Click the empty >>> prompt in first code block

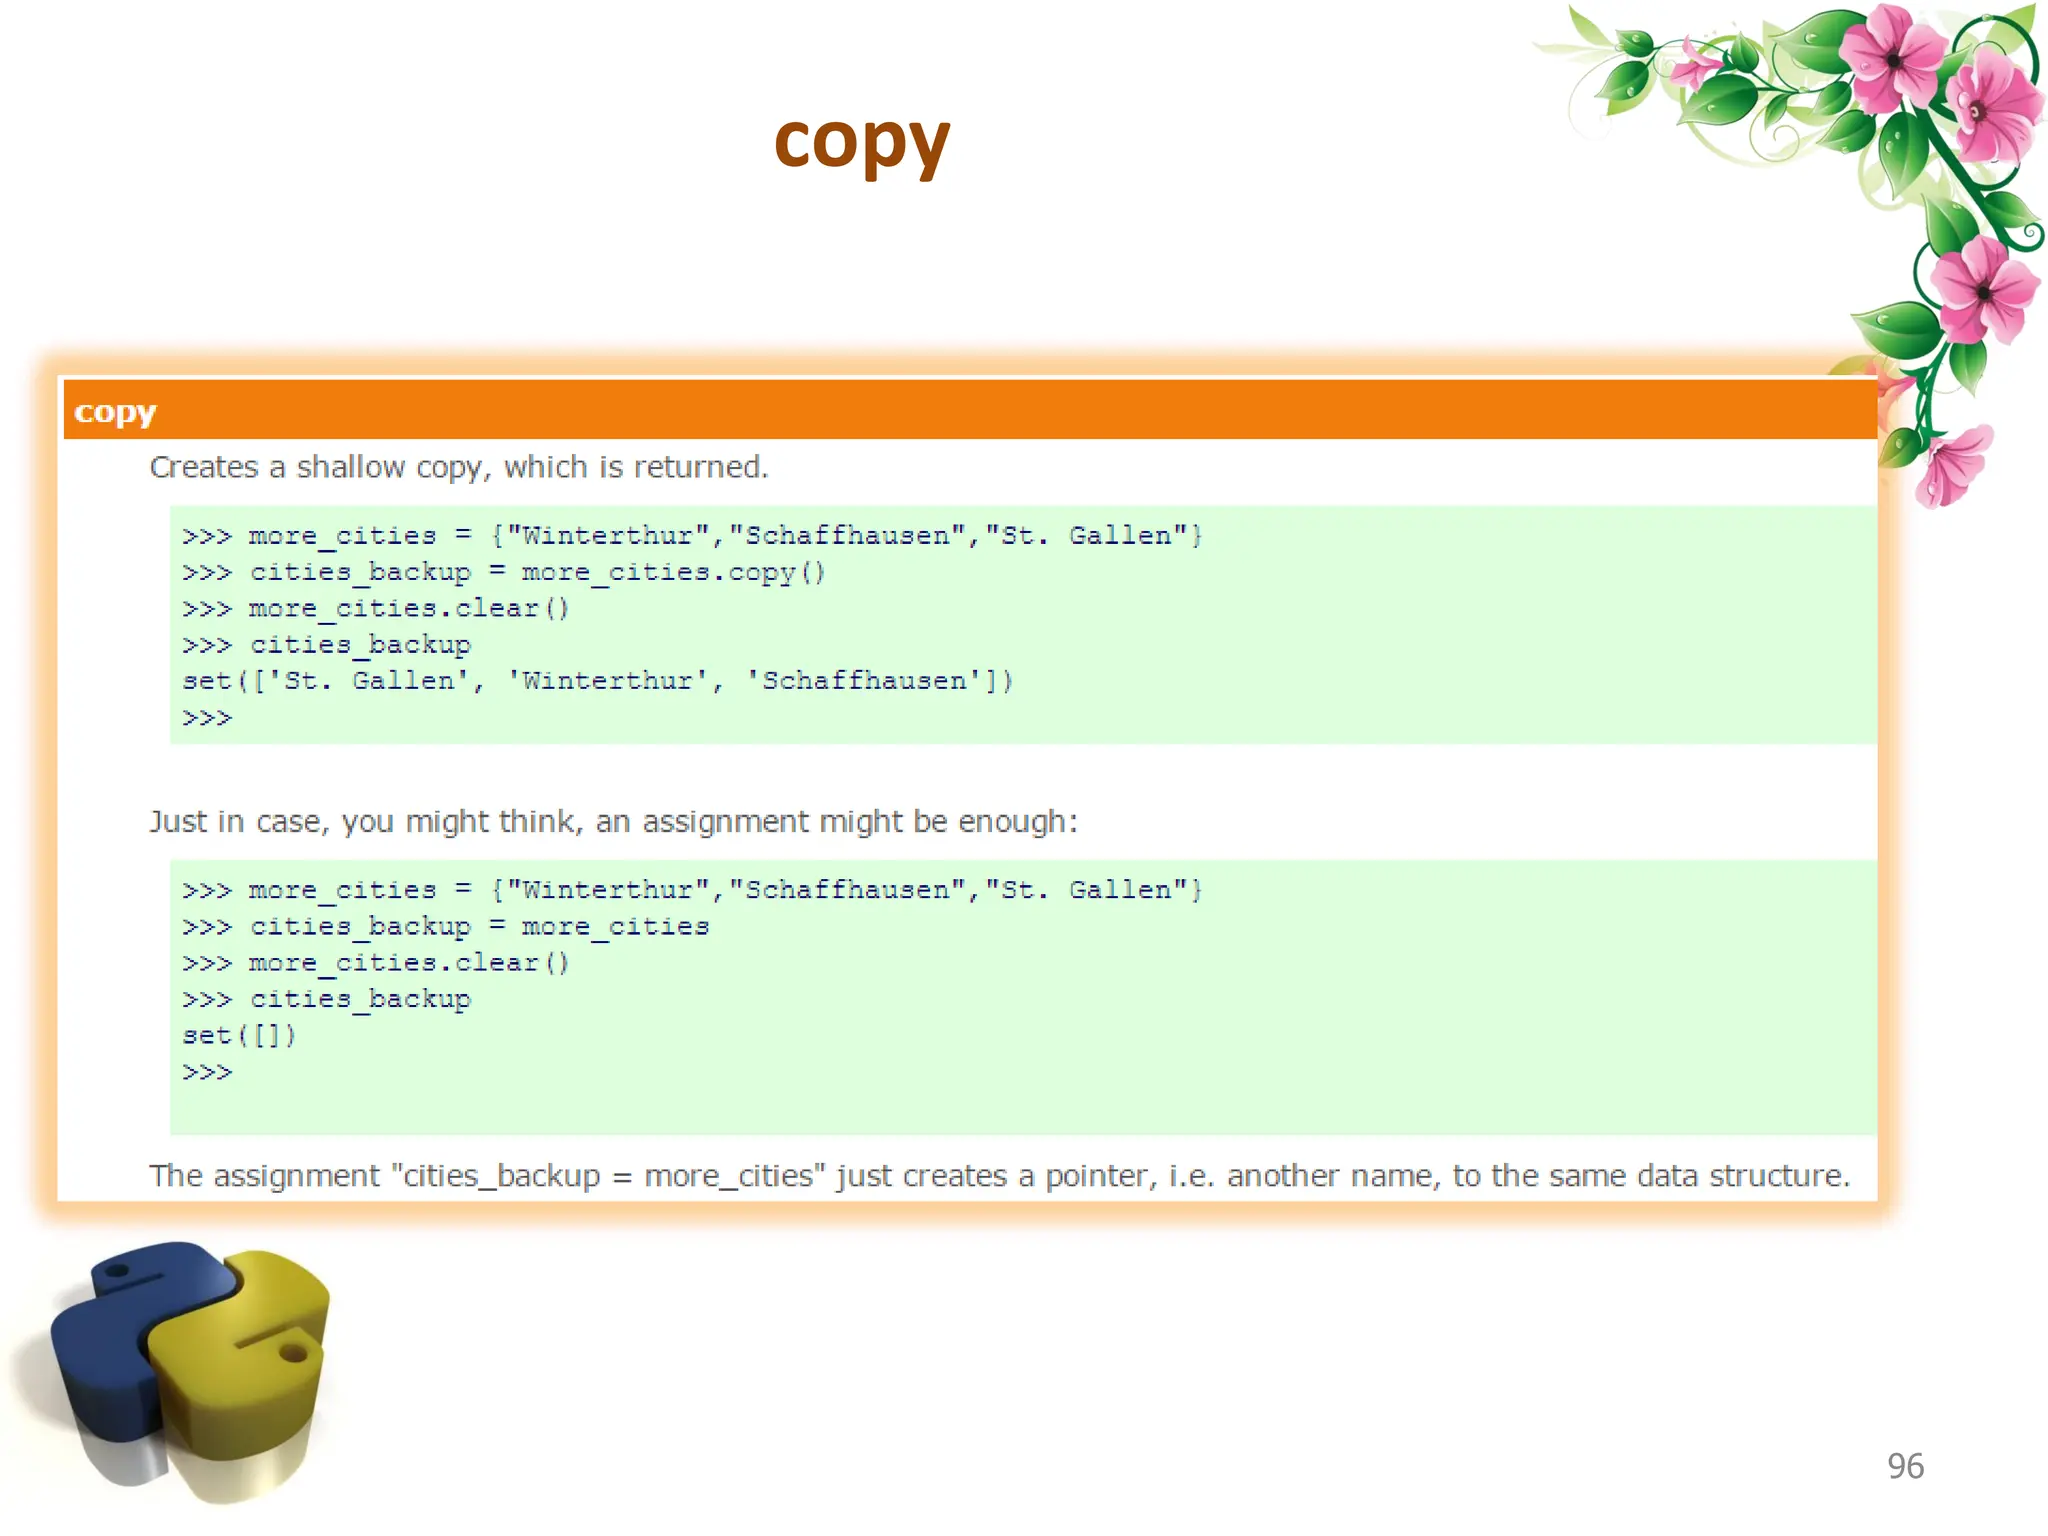[x=207, y=718]
